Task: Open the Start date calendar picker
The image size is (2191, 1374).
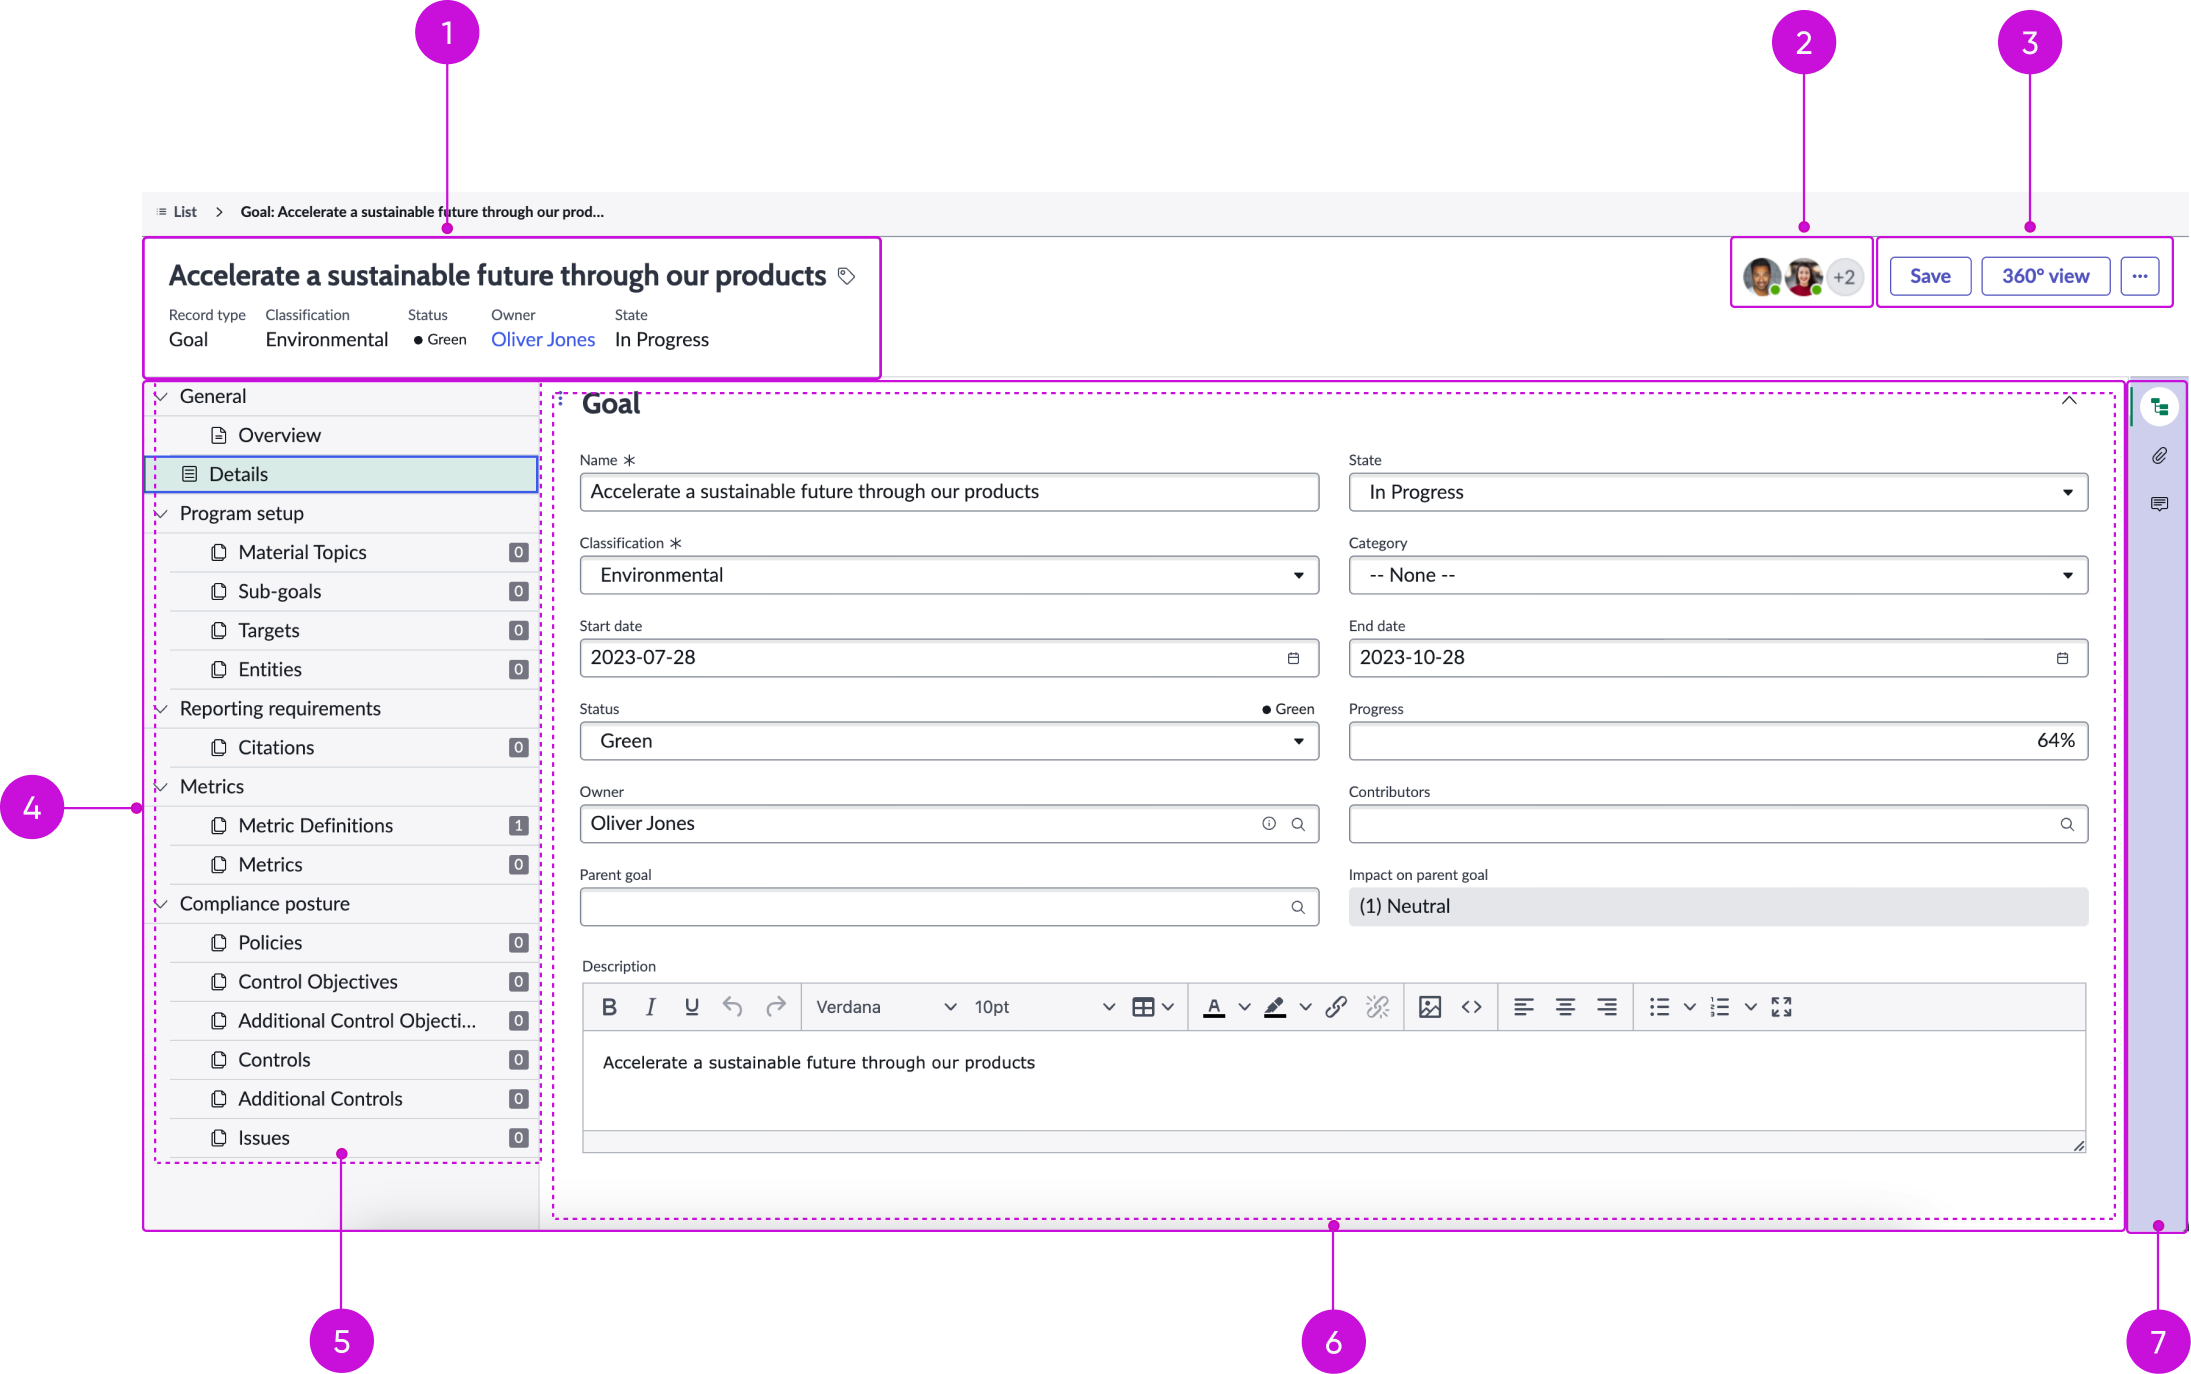Action: 1294,658
